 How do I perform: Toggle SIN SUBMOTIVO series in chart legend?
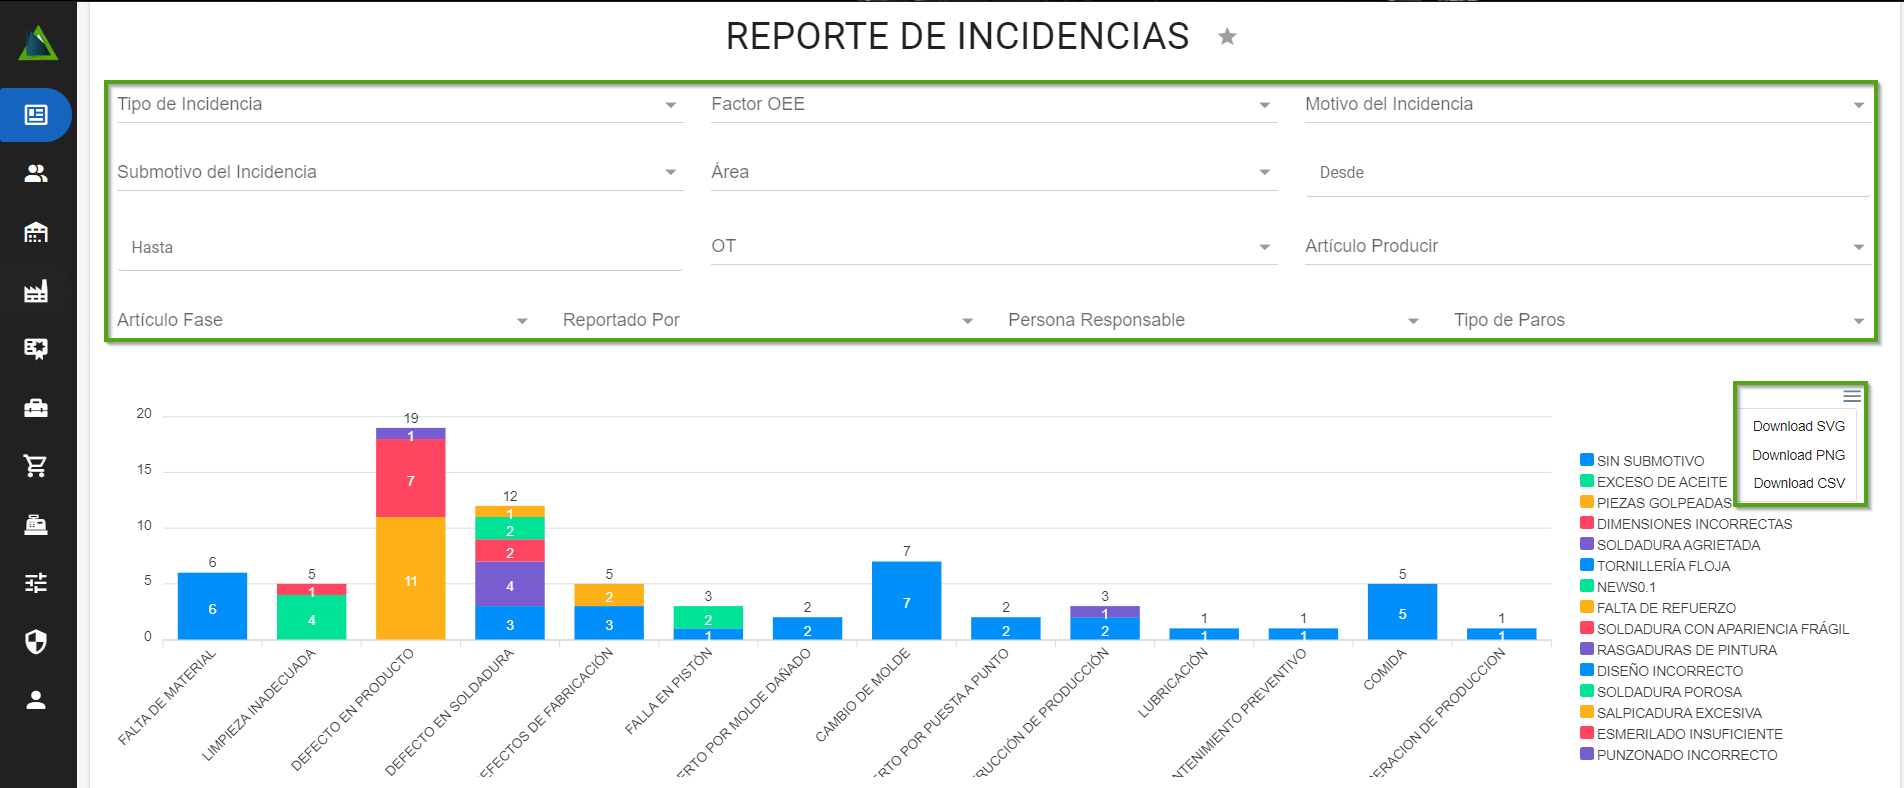(x=1649, y=461)
